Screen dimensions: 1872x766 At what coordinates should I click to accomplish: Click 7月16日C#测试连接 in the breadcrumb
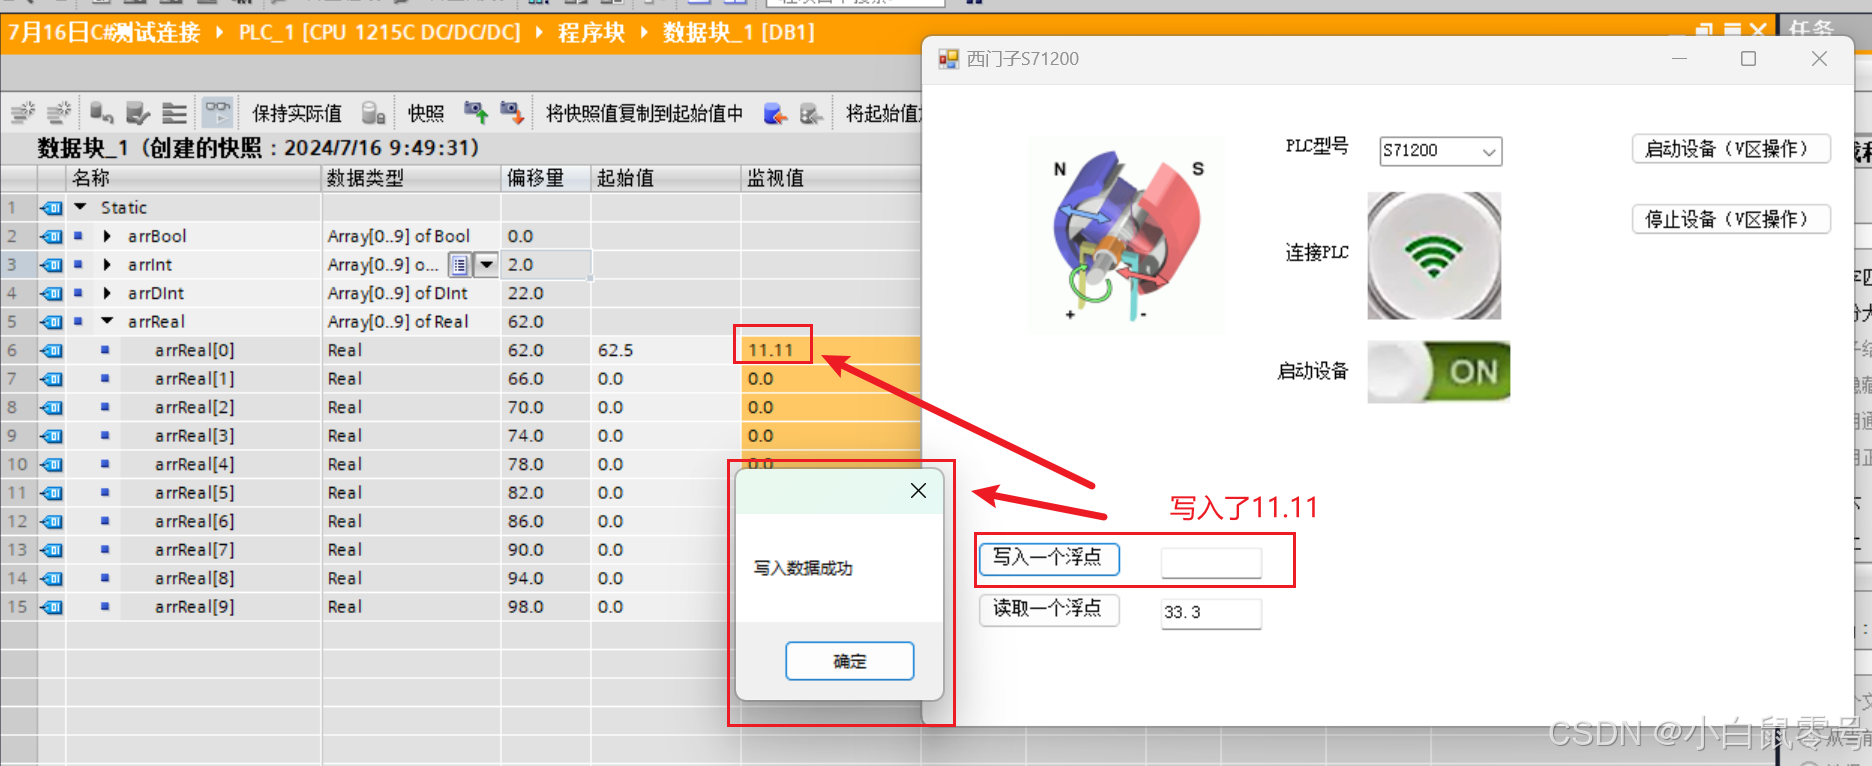click(x=104, y=32)
